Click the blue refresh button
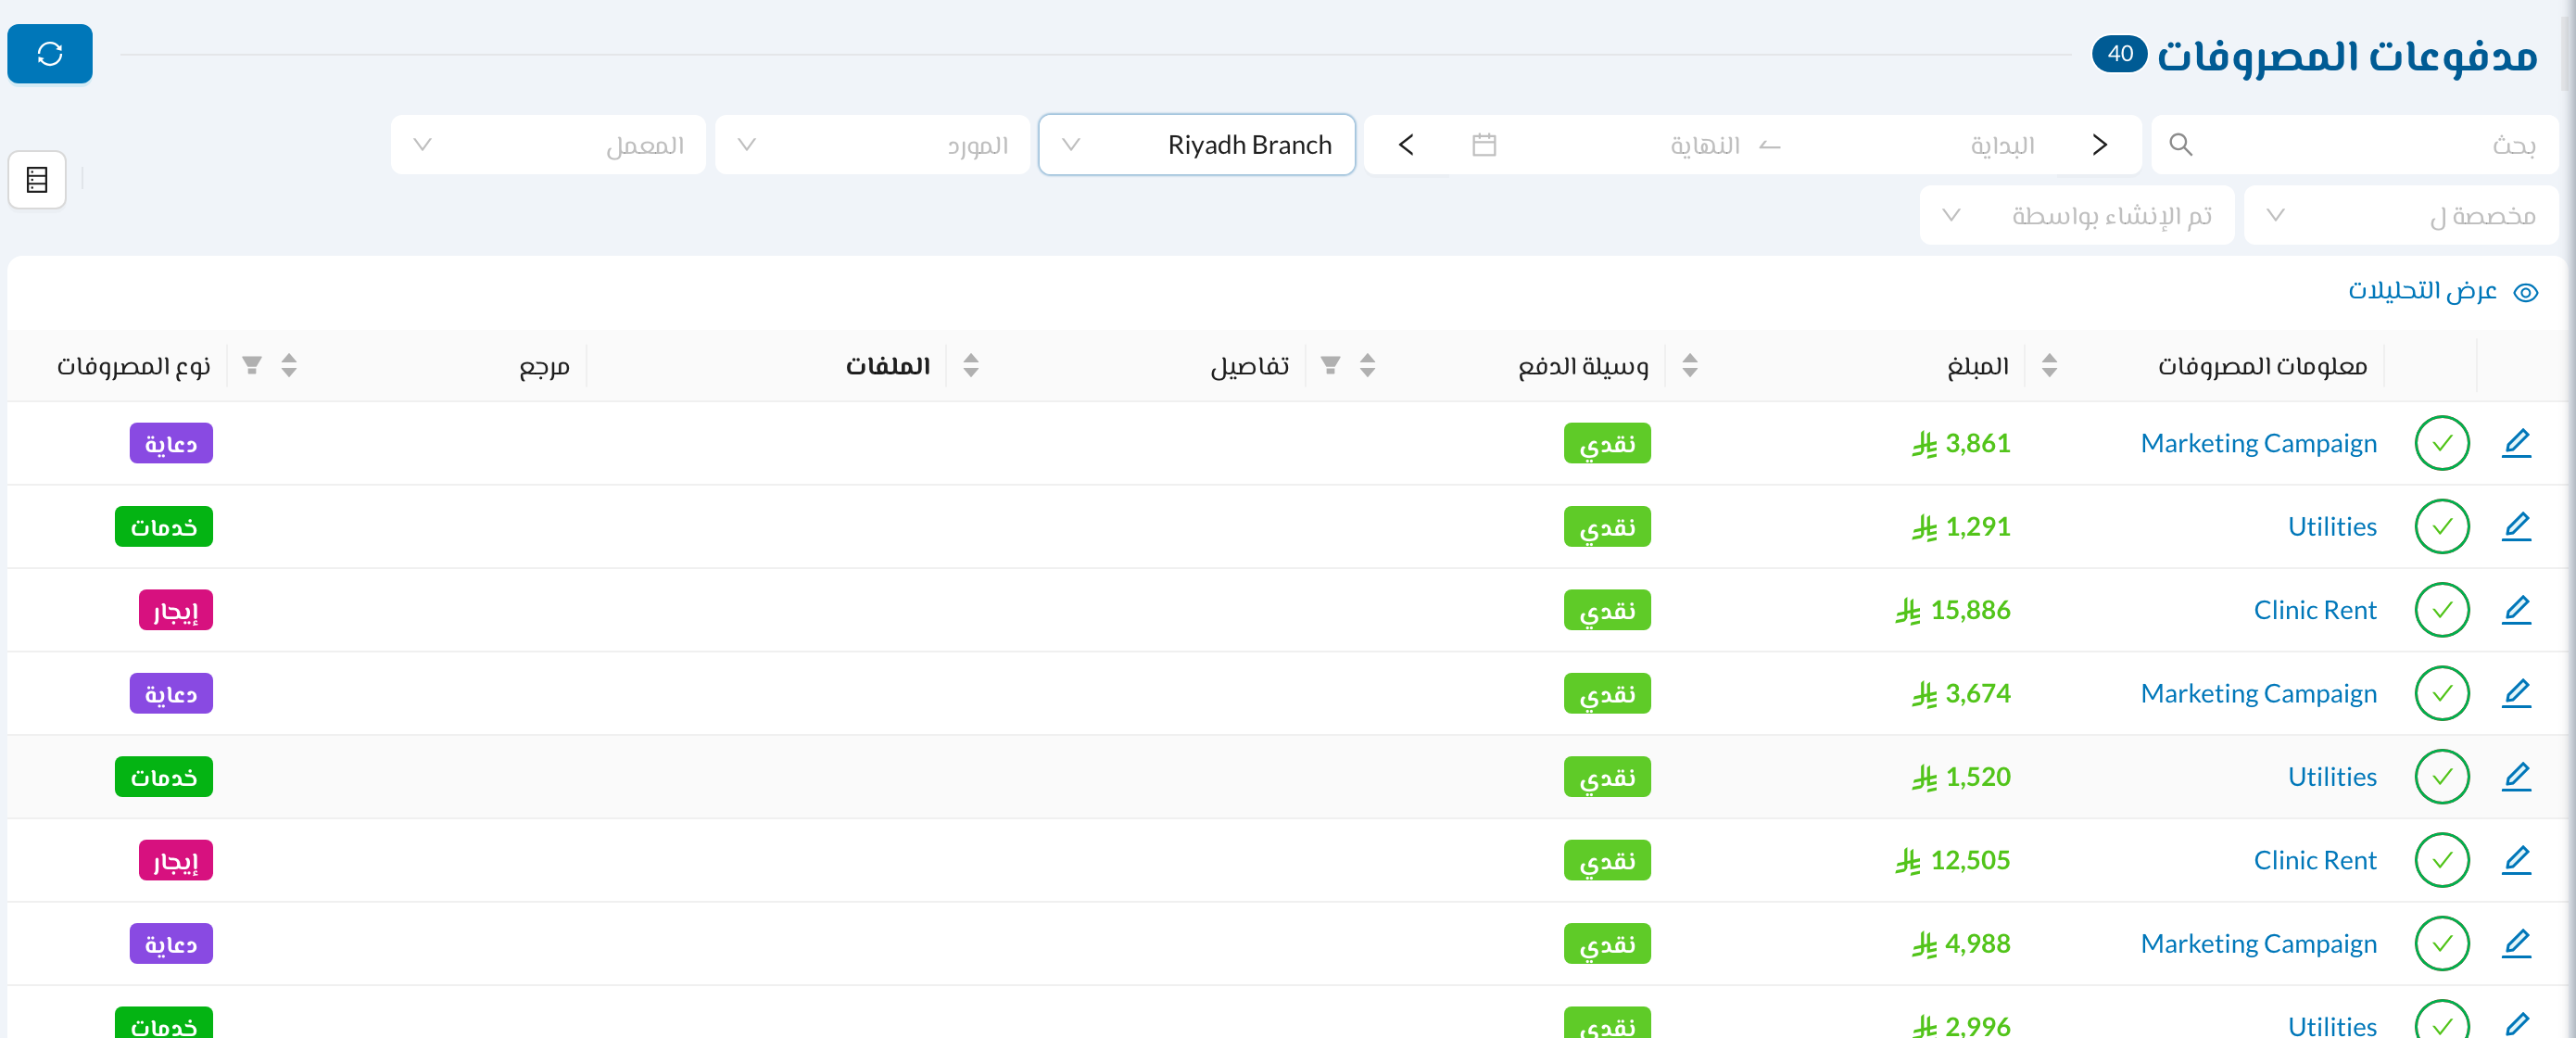The height and width of the screenshot is (1038, 2576). (50, 54)
